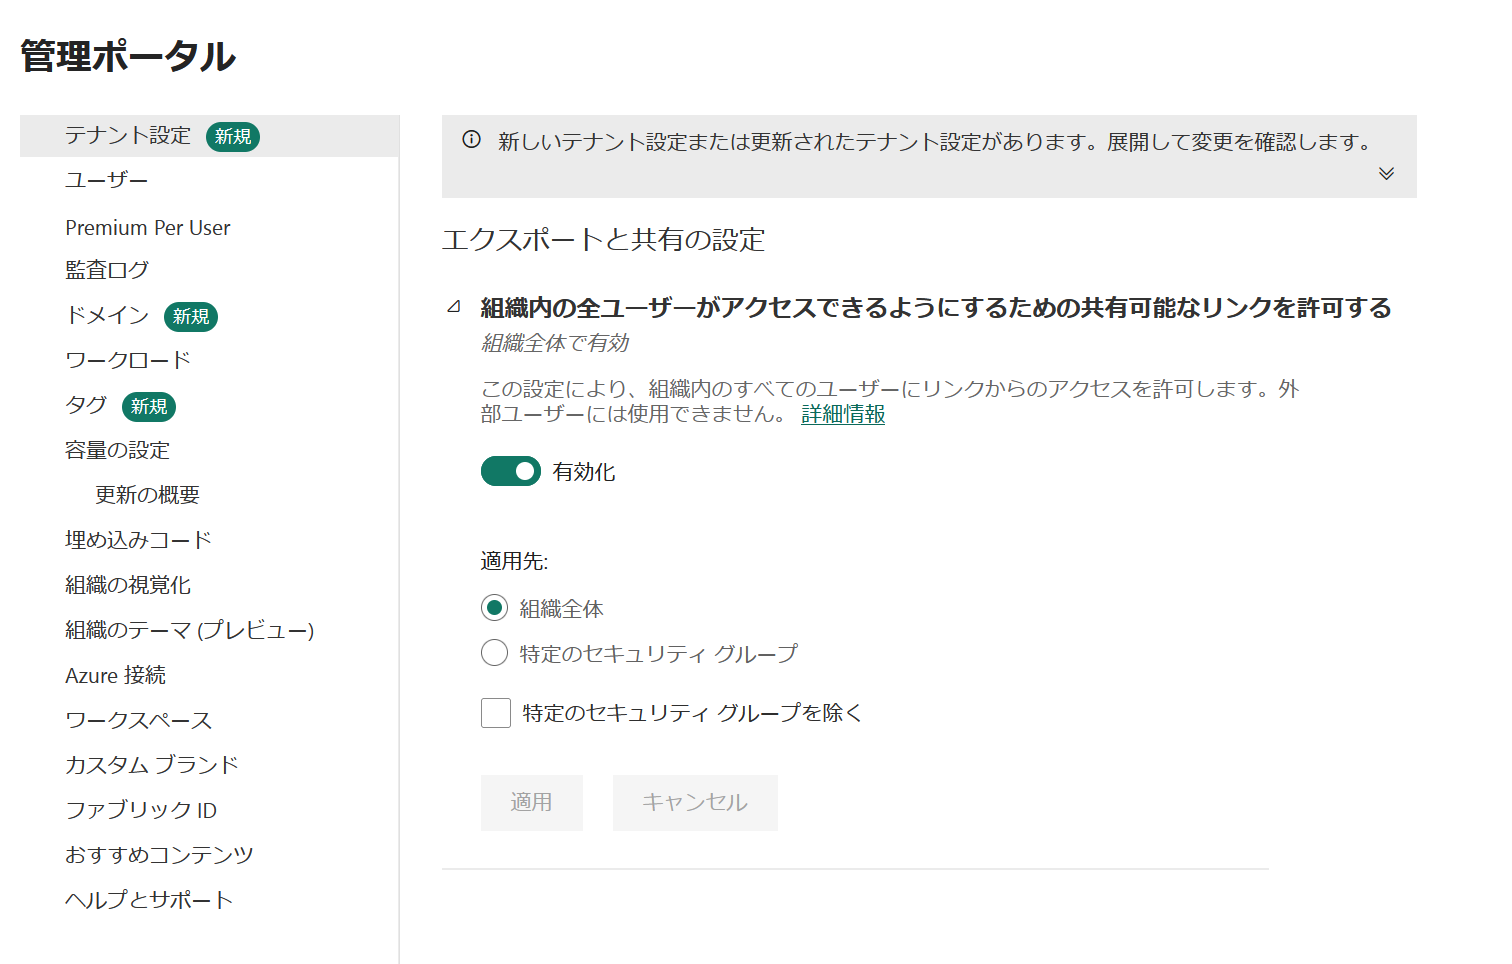Open テナント設定 in the sidebar
Image resolution: width=1512 pixels, height=964 pixels.
pos(128,136)
